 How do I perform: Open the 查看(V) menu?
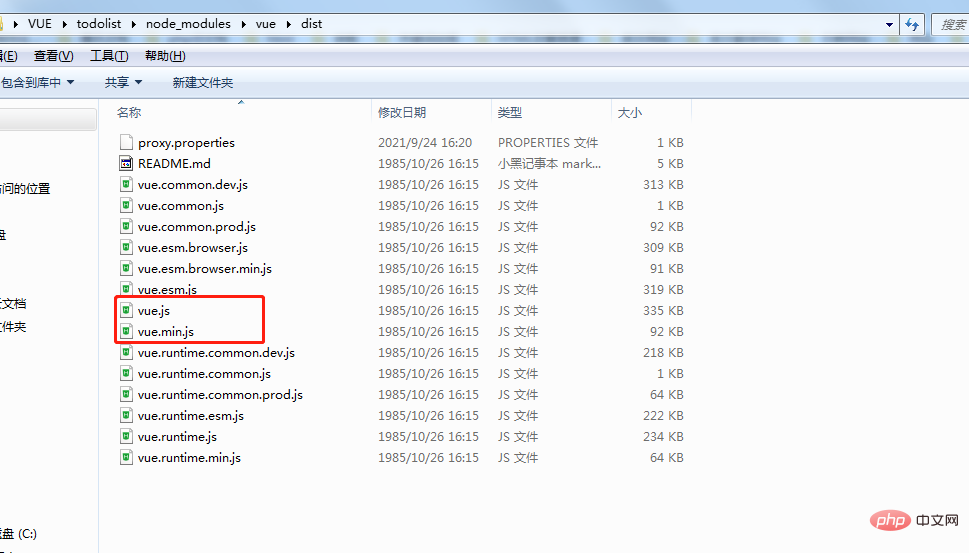54,56
